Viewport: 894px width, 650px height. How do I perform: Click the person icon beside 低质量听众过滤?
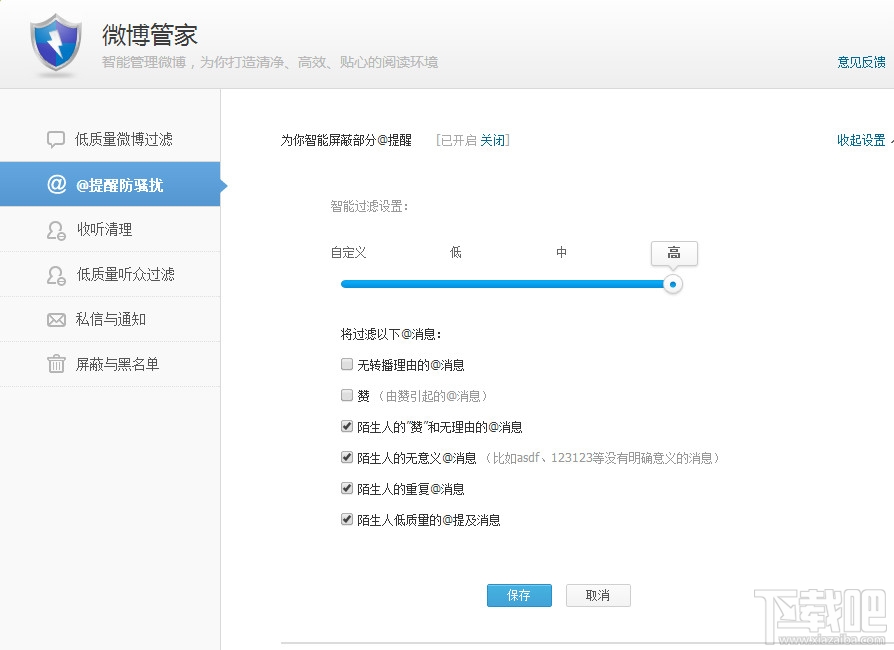coord(56,275)
